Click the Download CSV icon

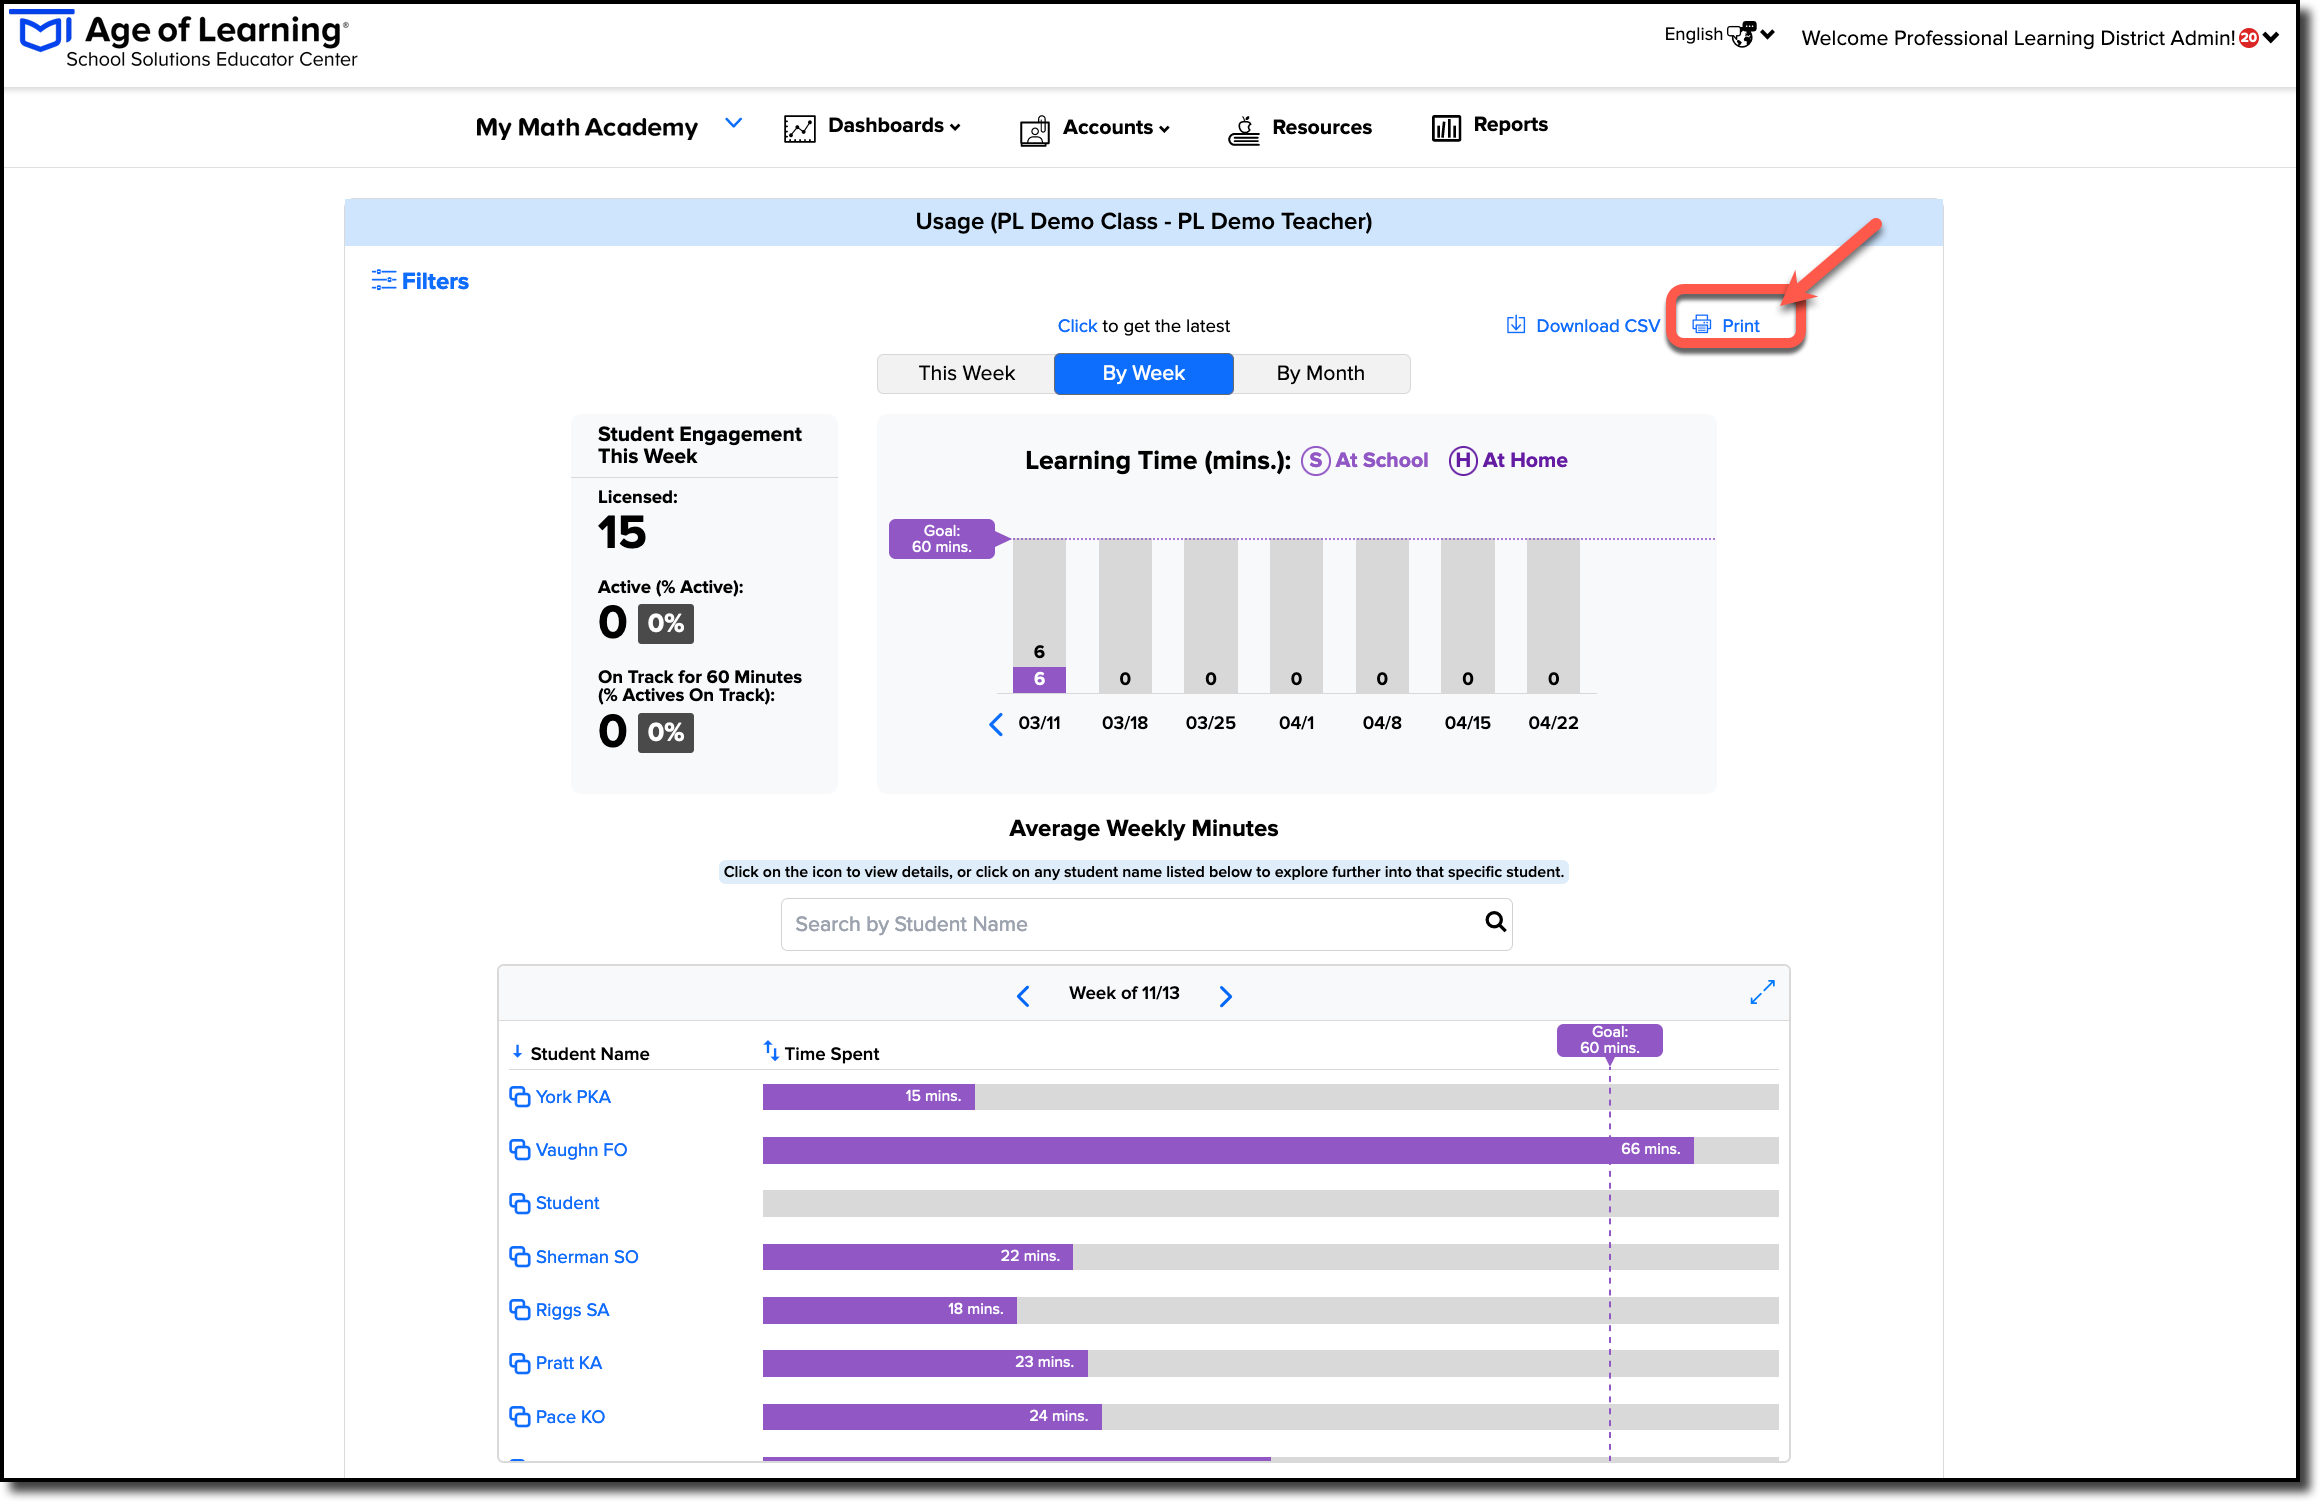point(1516,325)
